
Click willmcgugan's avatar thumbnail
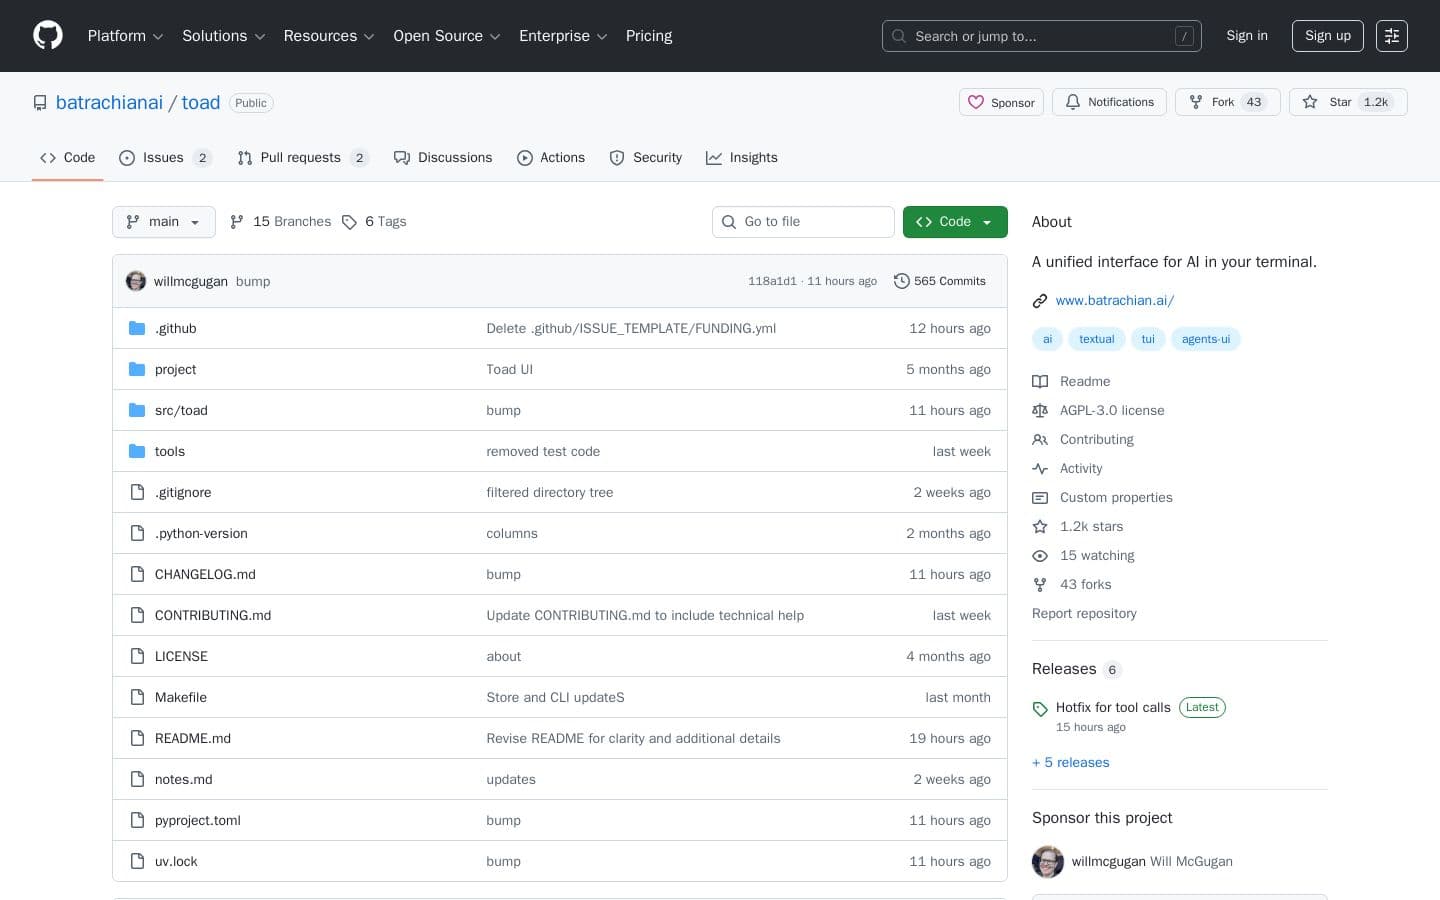click(x=136, y=281)
